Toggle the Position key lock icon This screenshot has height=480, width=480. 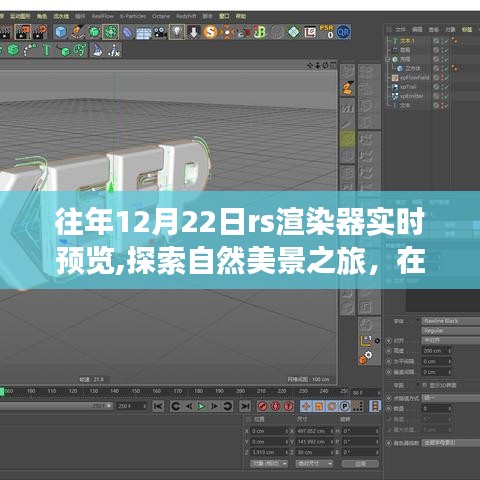click(306, 406)
